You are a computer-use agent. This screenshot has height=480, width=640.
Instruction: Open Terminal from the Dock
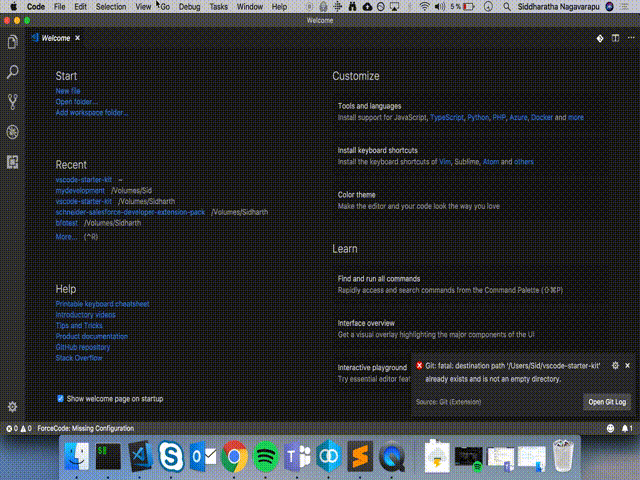(x=108, y=456)
